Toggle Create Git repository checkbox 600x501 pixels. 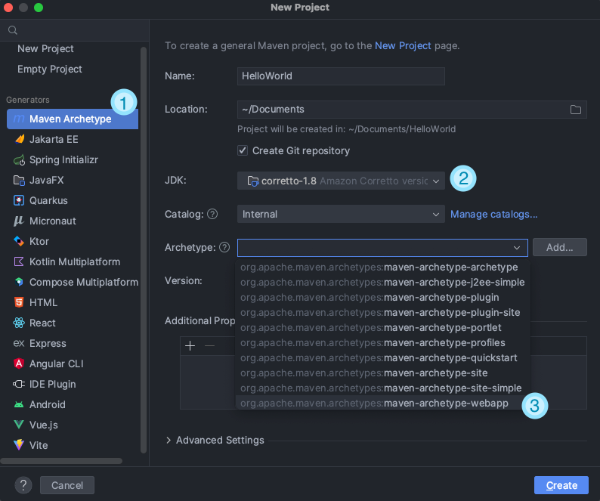(x=243, y=150)
